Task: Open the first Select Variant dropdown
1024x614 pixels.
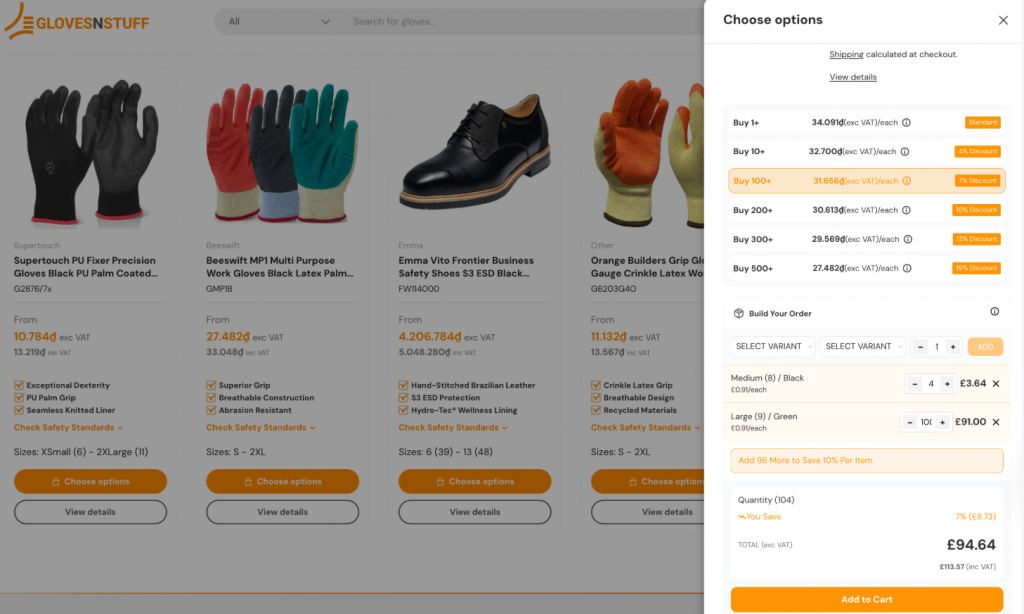Action: (x=772, y=346)
